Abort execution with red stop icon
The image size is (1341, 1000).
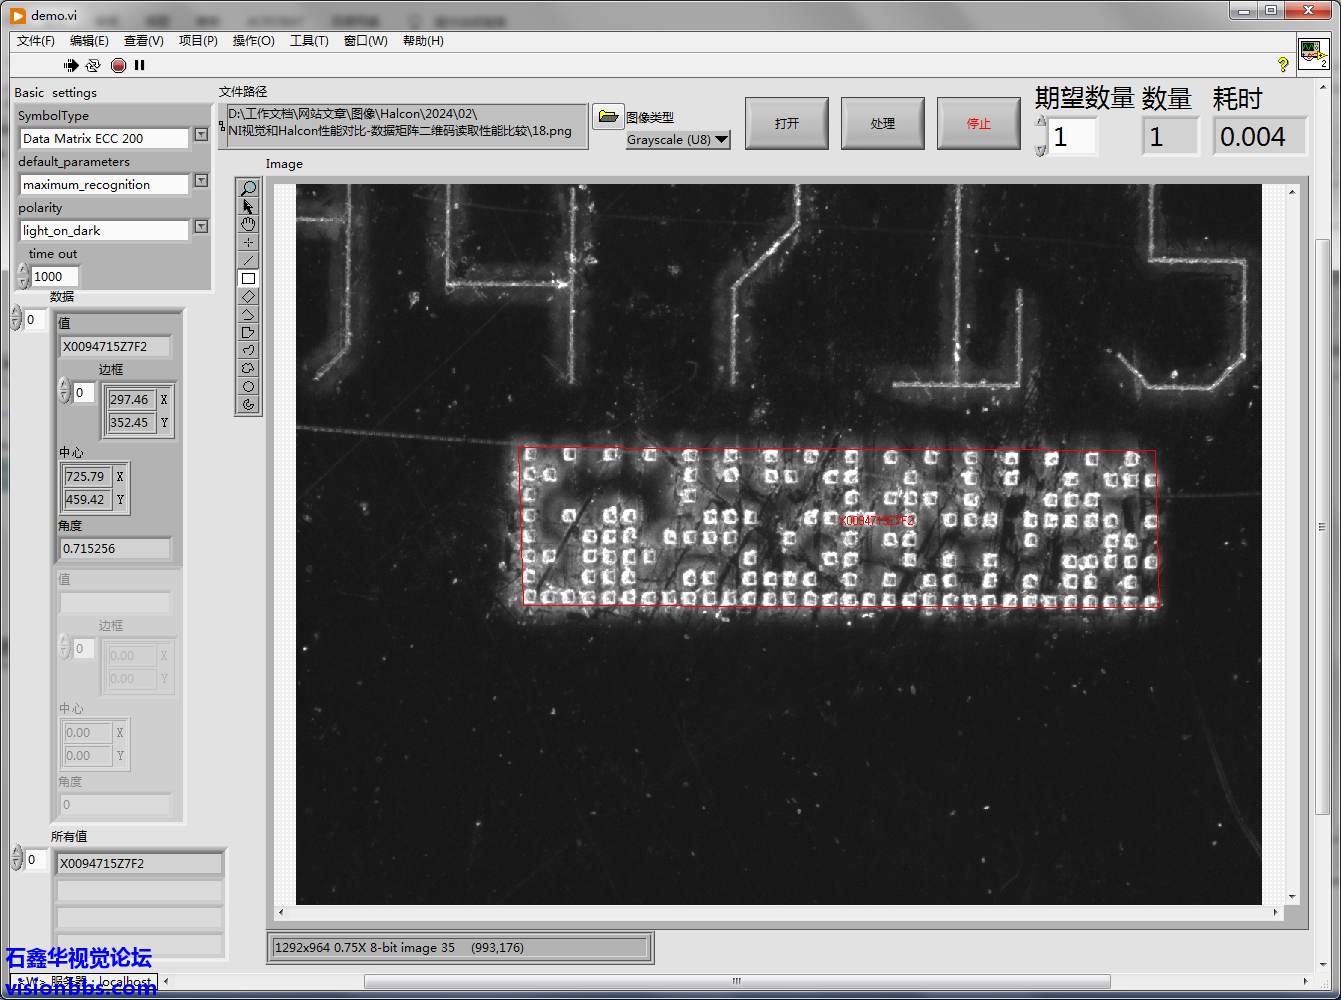pos(118,65)
